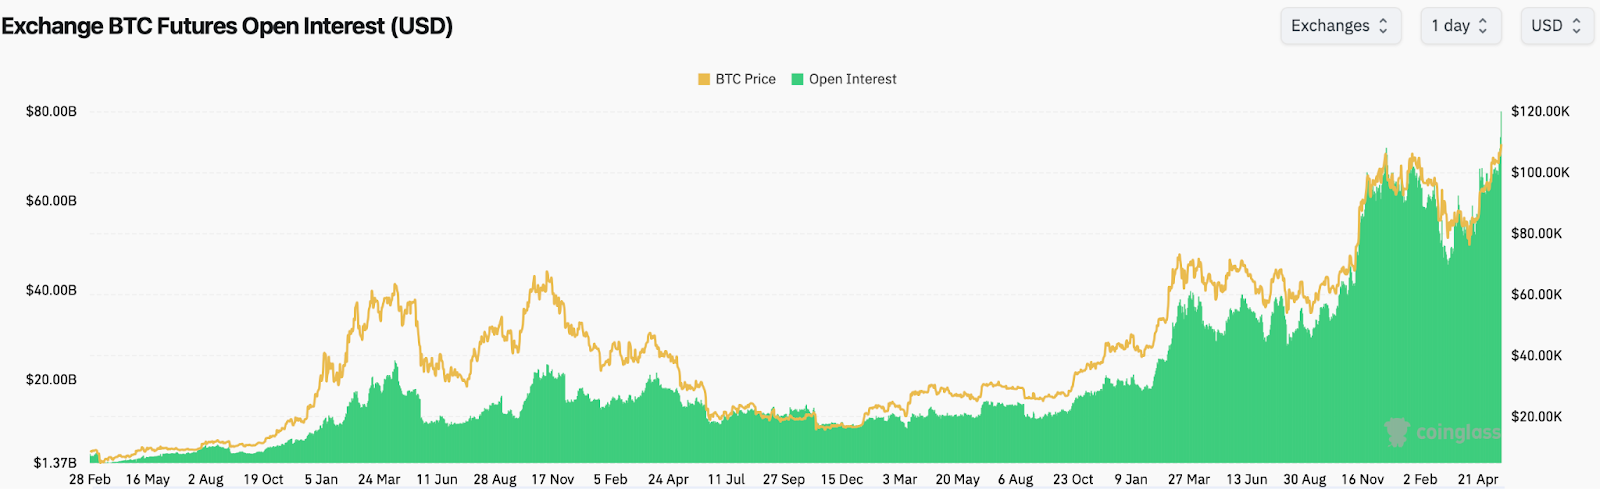The height and width of the screenshot is (489, 1600).
Task: Click the 1 day selector chevron arrows
Action: pos(1483,26)
